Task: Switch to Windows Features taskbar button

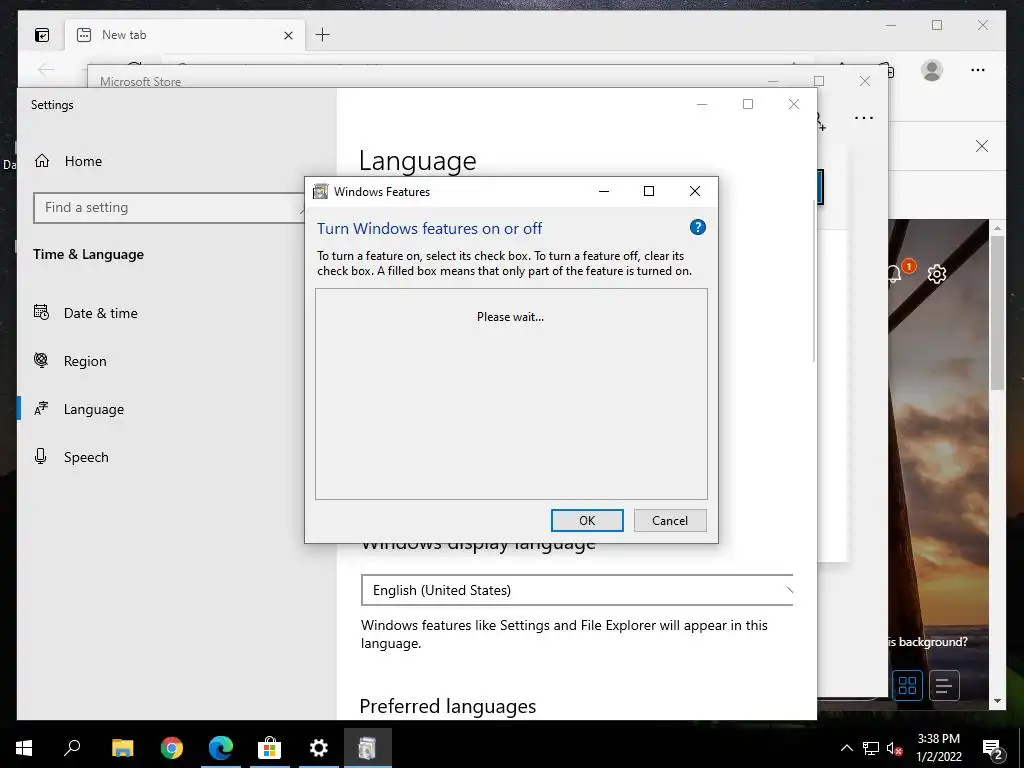Action: point(368,748)
